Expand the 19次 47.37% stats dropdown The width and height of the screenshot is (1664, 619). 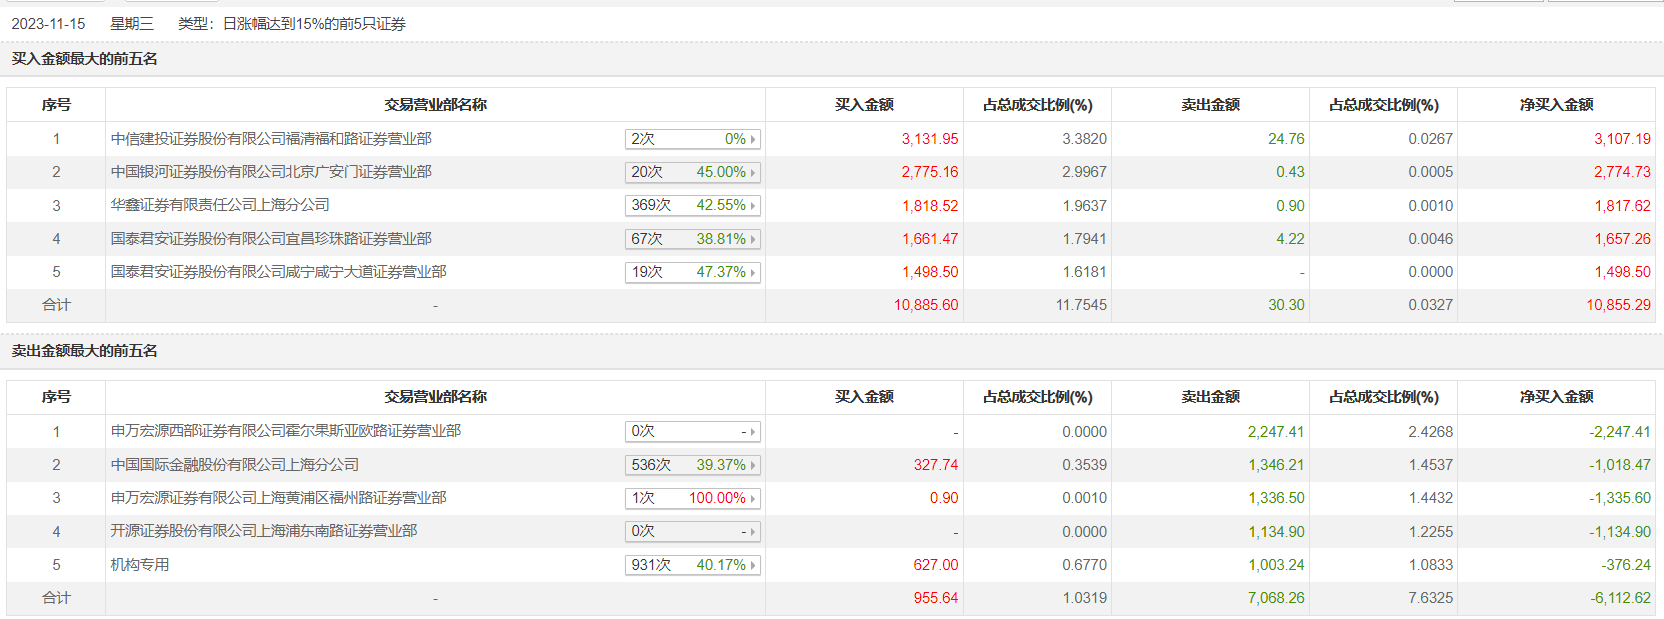pyautogui.click(x=693, y=272)
